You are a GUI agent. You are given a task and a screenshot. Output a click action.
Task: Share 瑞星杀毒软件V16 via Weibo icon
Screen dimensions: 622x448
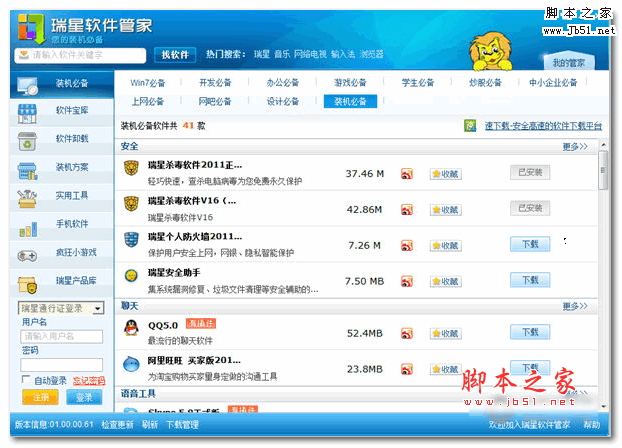click(407, 210)
